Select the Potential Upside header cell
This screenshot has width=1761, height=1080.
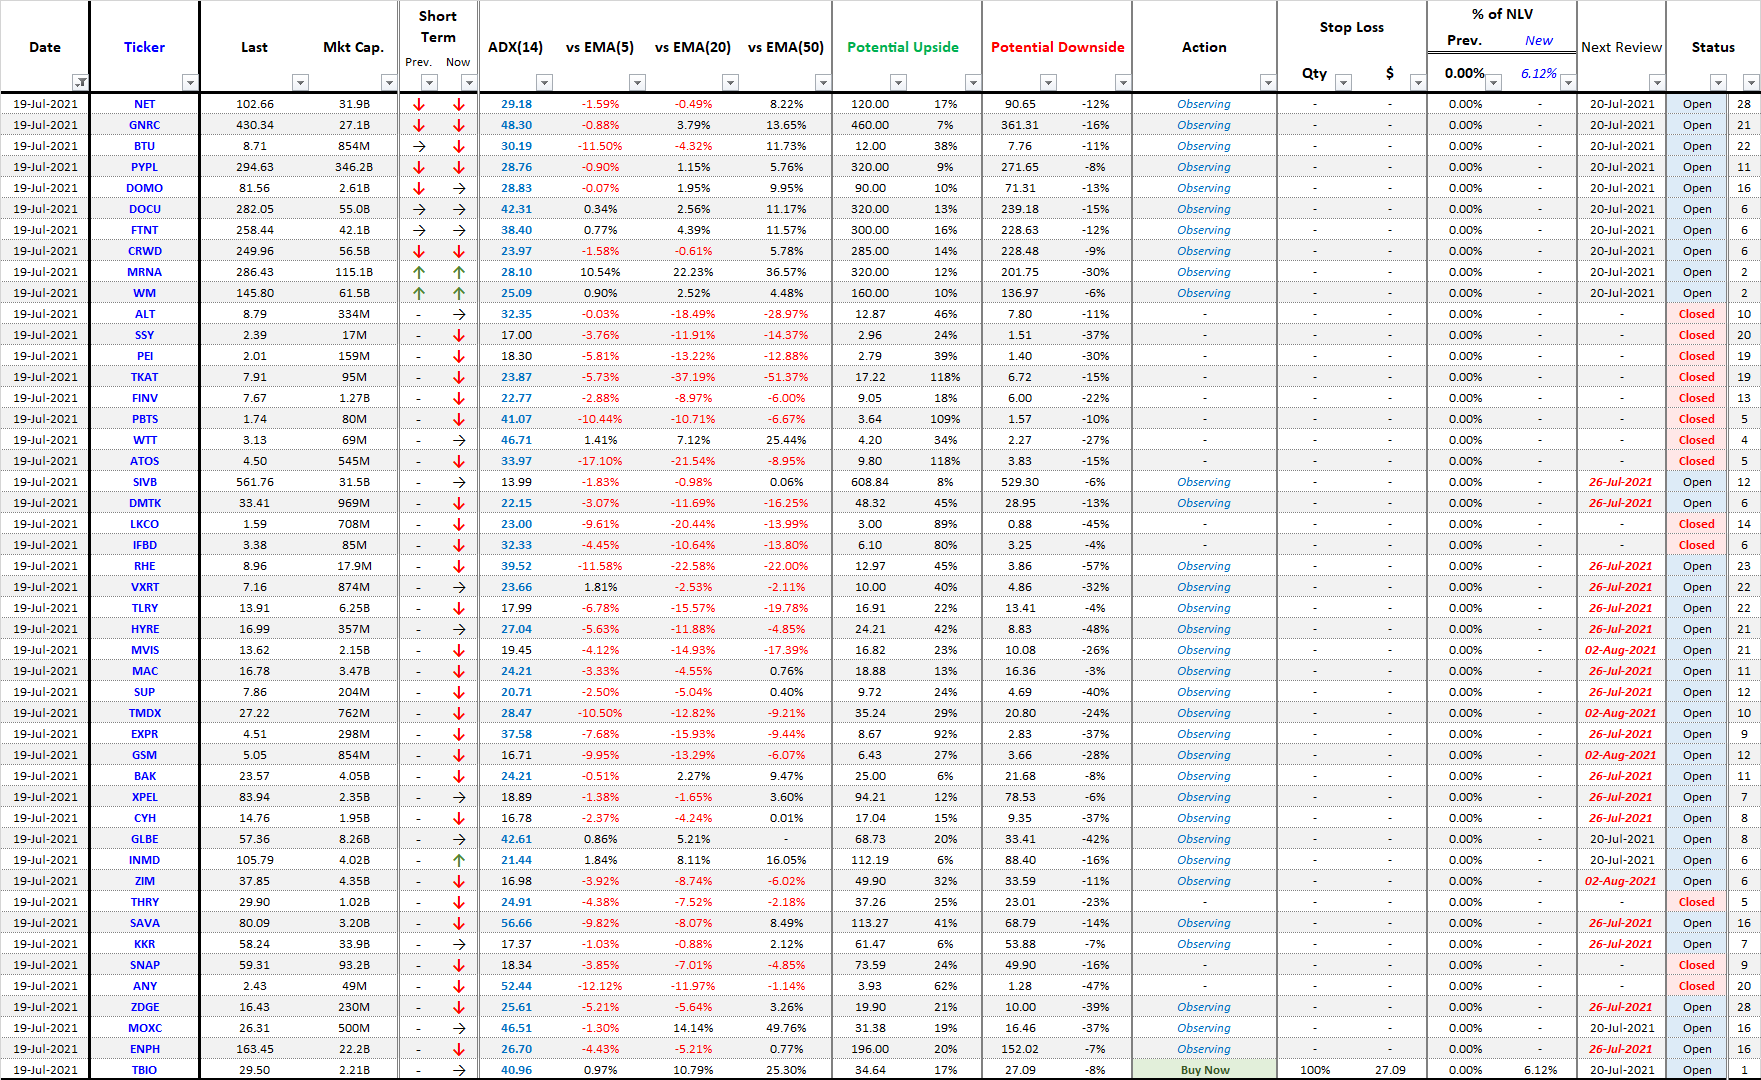[x=903, y=47]
